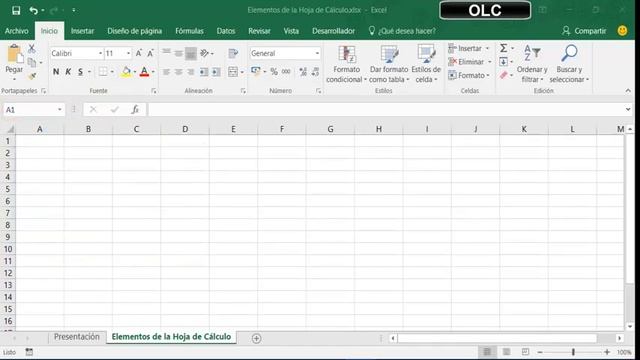Viewport: 640px width, 360px height.
Task: Rotate text with orientation icon
Action: click(204, 53)
